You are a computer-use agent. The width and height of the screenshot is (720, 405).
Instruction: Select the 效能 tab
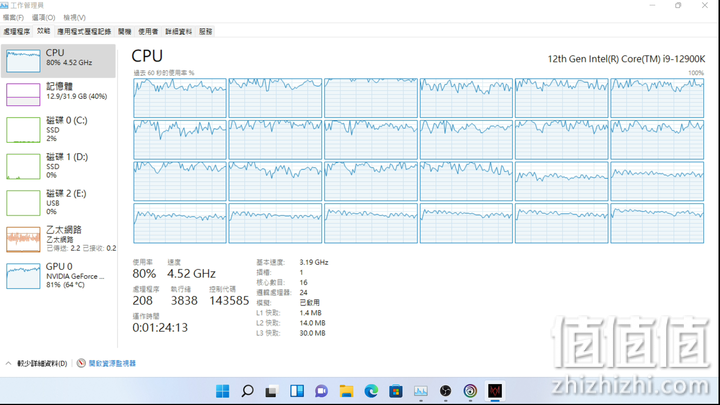tap(44, 31)
